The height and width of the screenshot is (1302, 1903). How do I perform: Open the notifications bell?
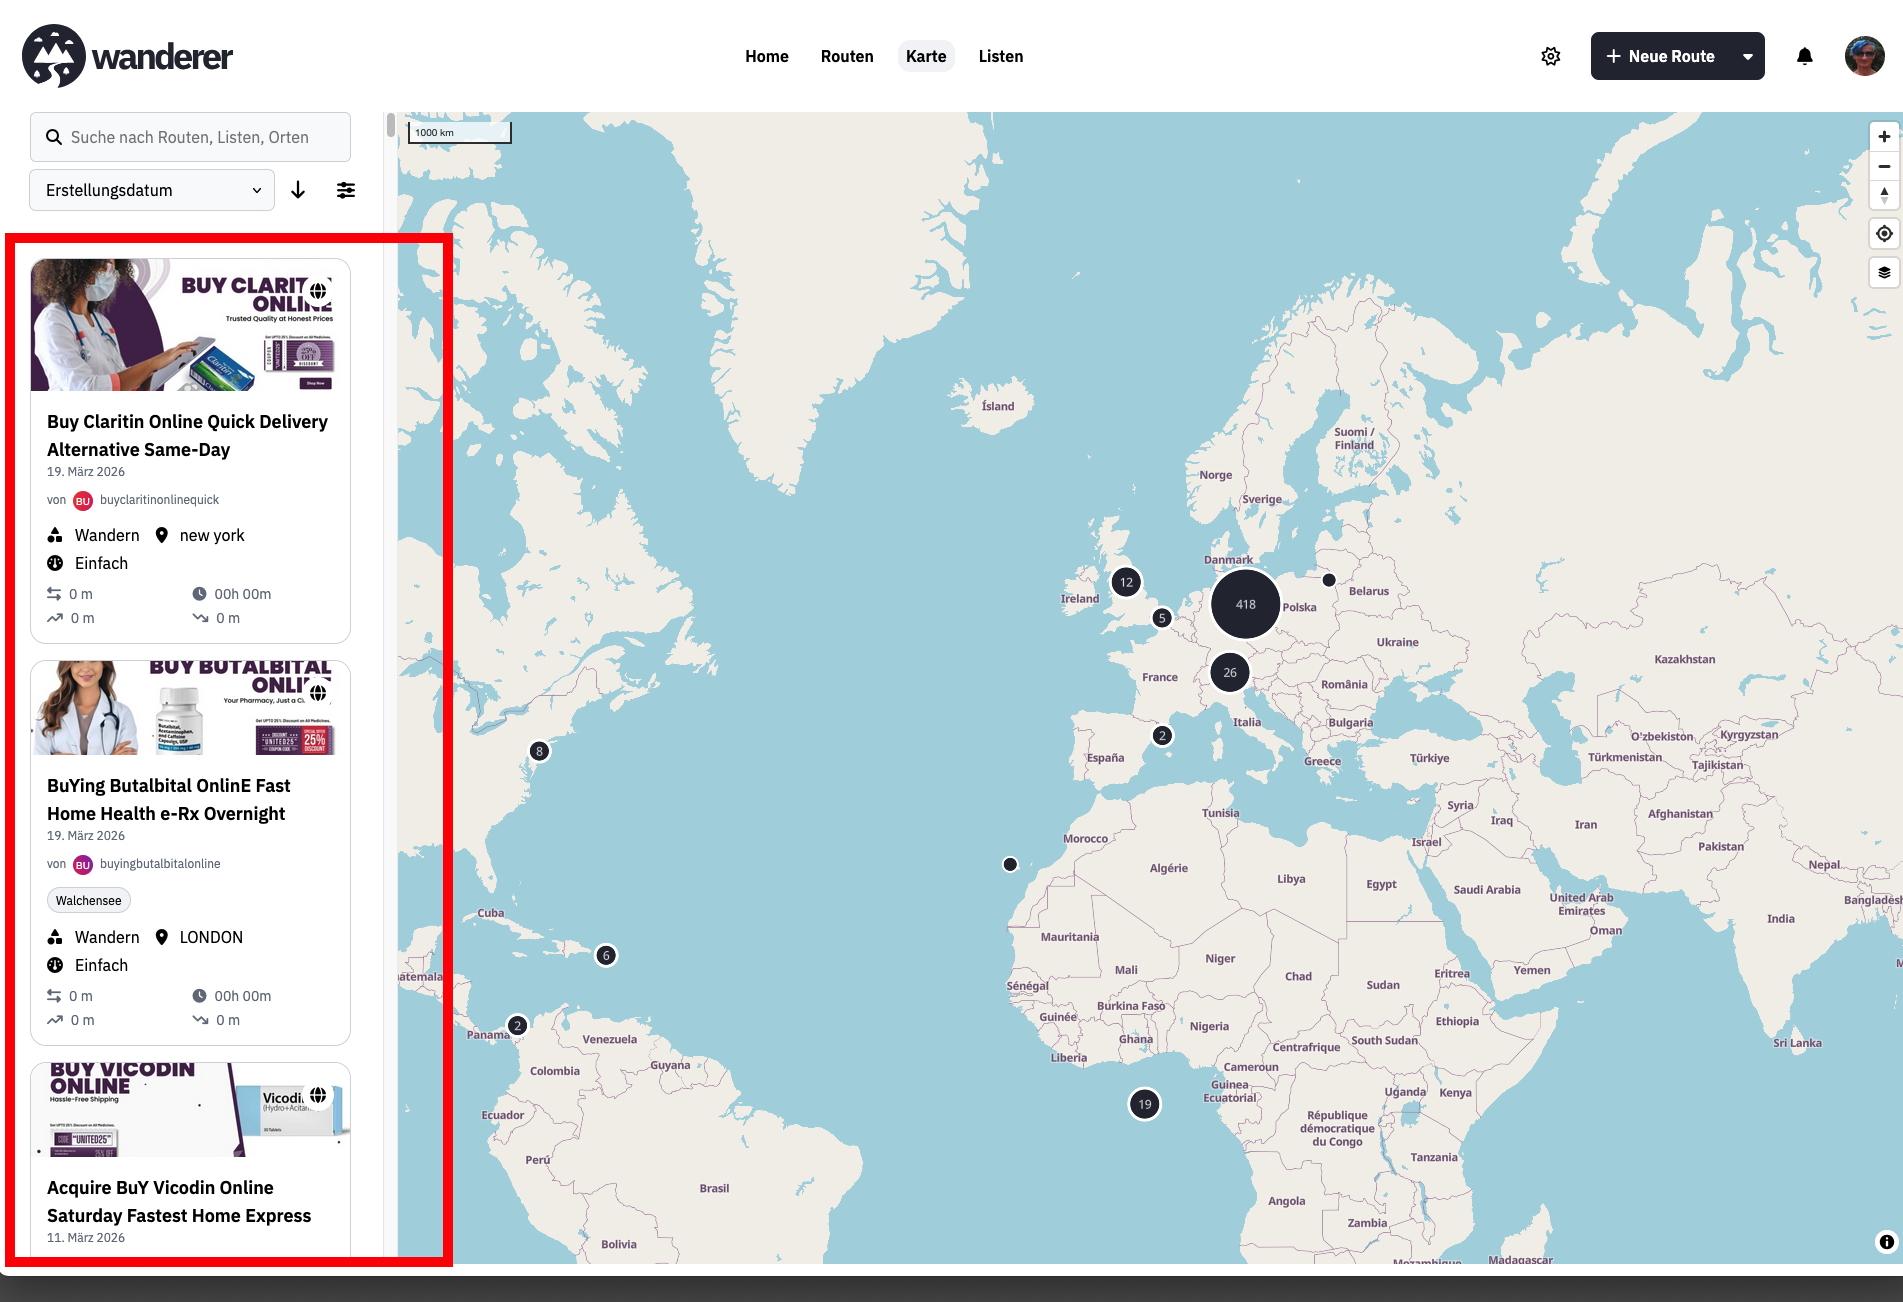point(1804,56)
